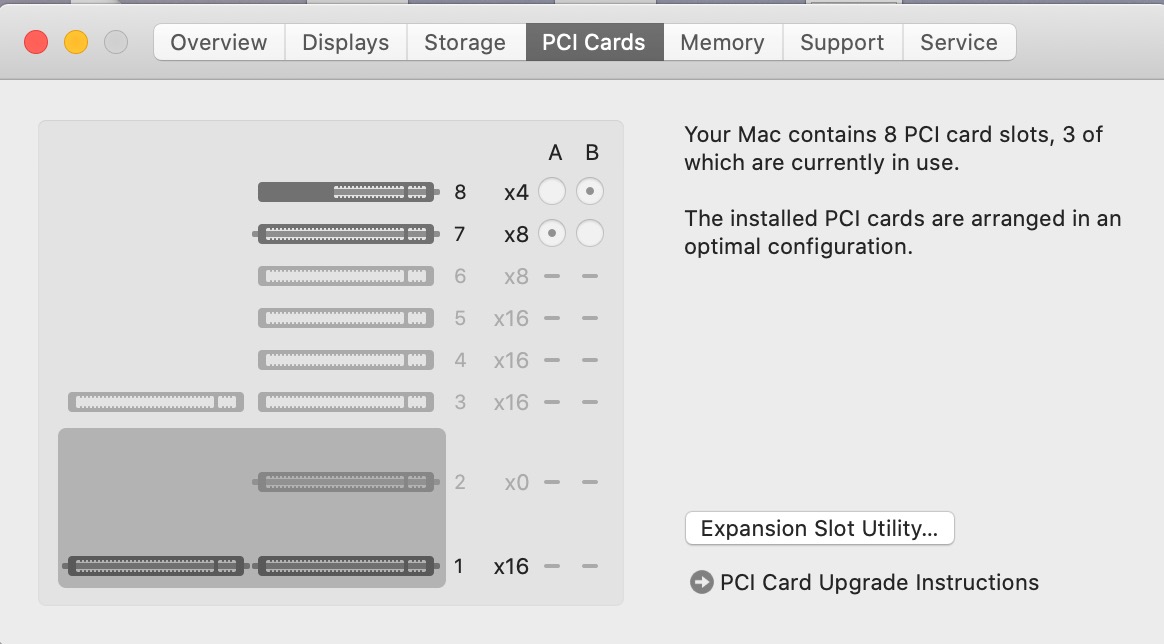
Task: Open the Memory tab
Action: (x=722, y=42)
